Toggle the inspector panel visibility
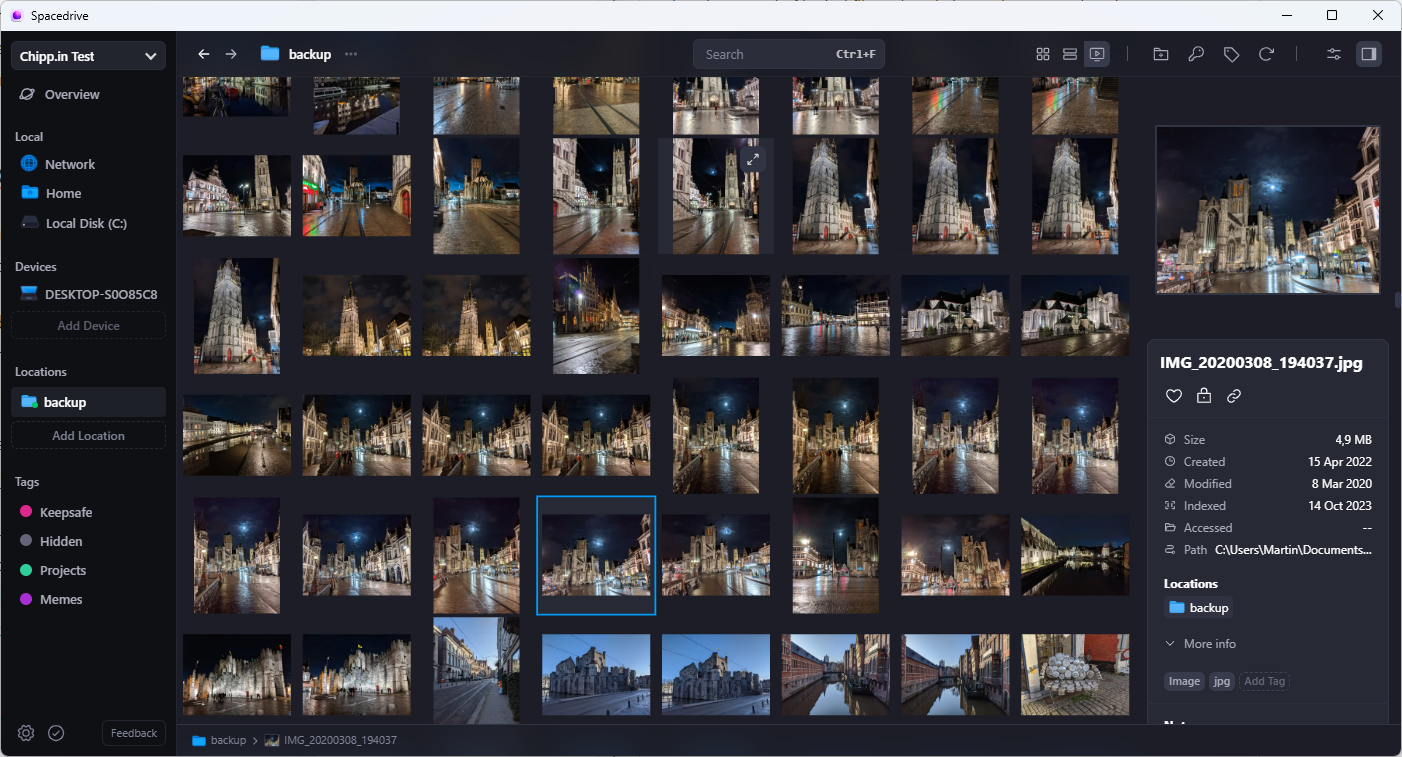This screenshot has height=757, width=1402. click(1368, 54)
